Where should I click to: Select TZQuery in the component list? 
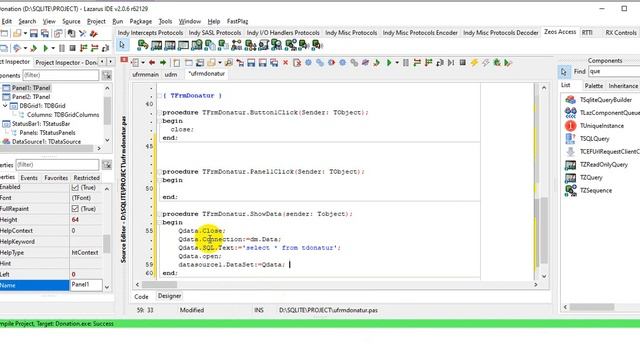pos(591,178)
